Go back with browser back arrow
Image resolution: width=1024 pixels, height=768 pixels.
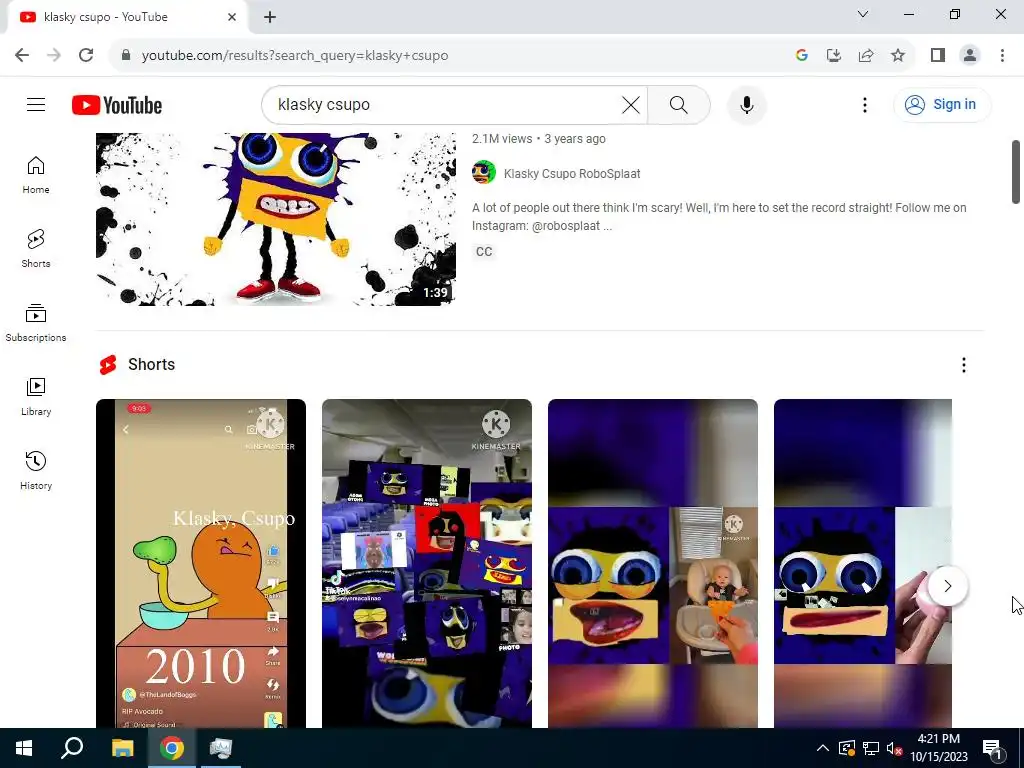click(x=22, y=56)
